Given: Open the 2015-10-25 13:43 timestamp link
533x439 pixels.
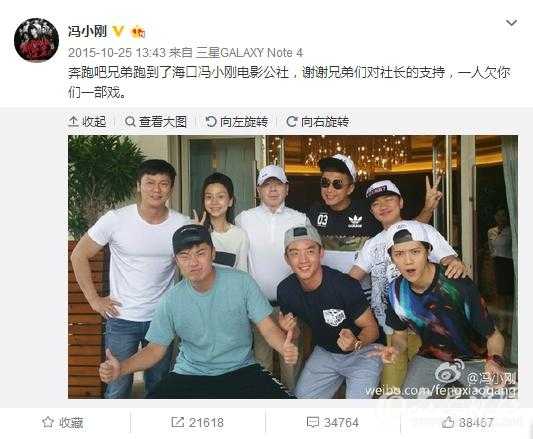Looking at the screenshot, I should point(117,53).
